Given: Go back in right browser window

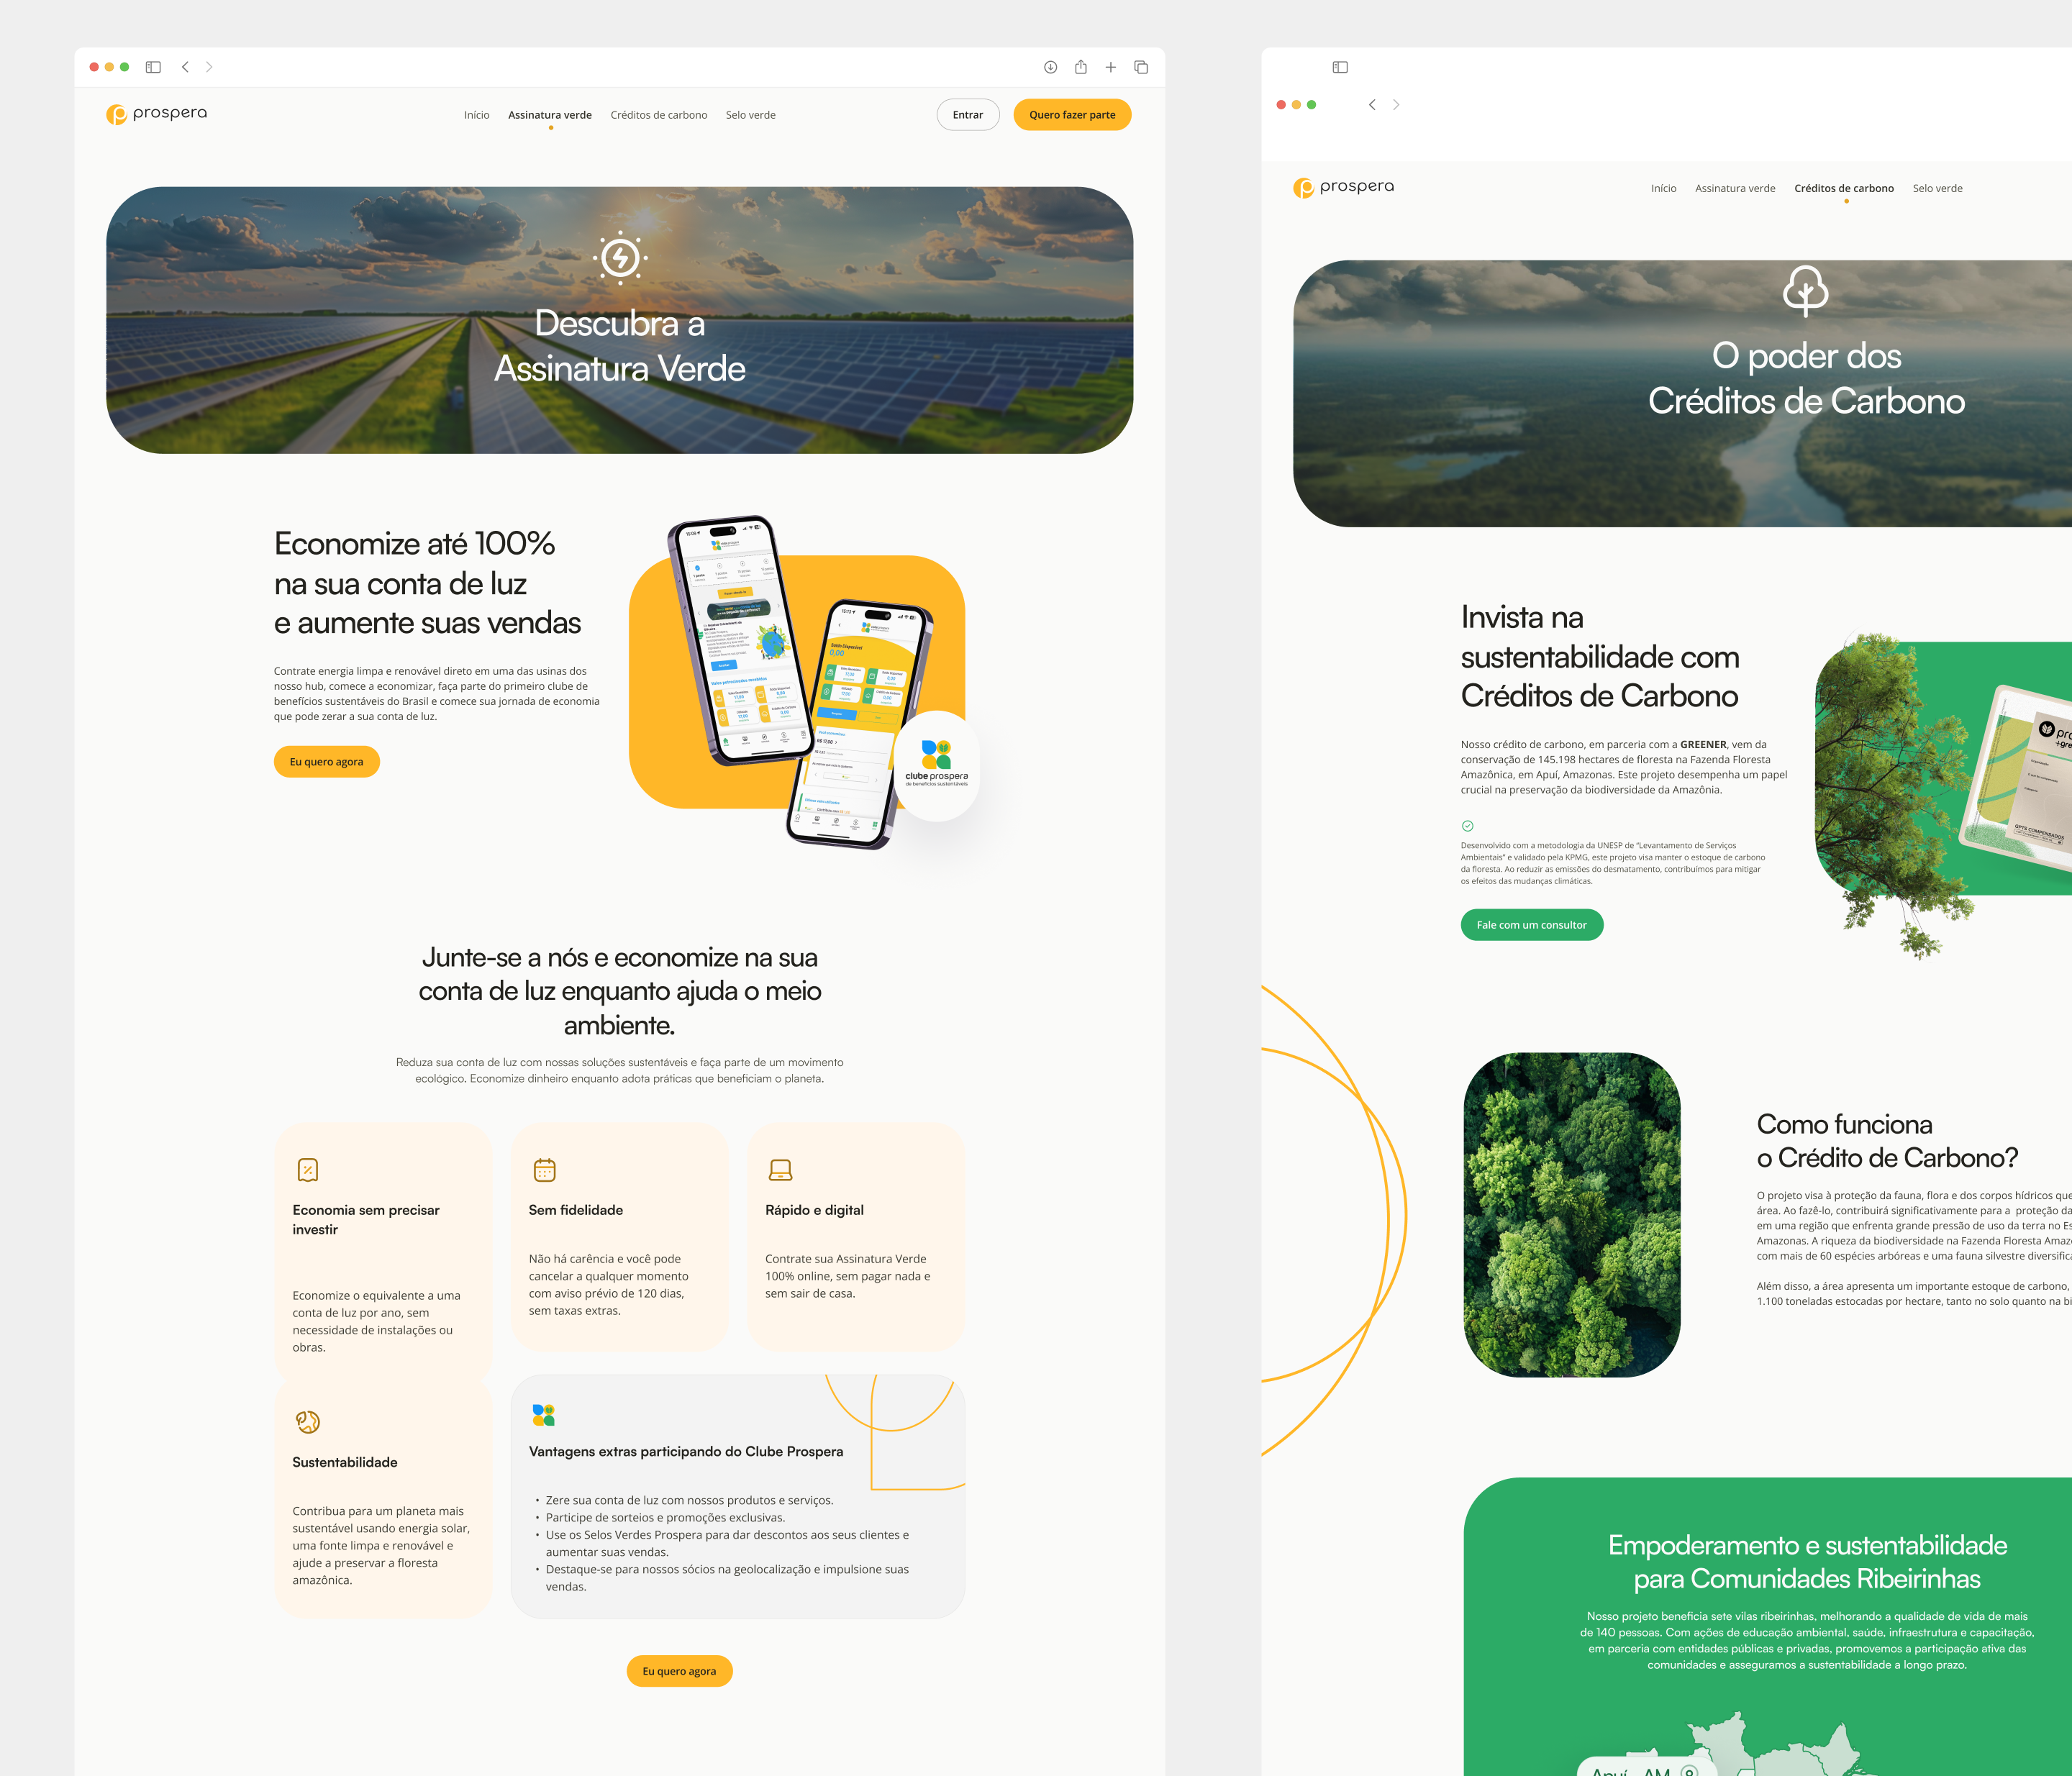Looking at the screenshot, I should (1372, 104).
